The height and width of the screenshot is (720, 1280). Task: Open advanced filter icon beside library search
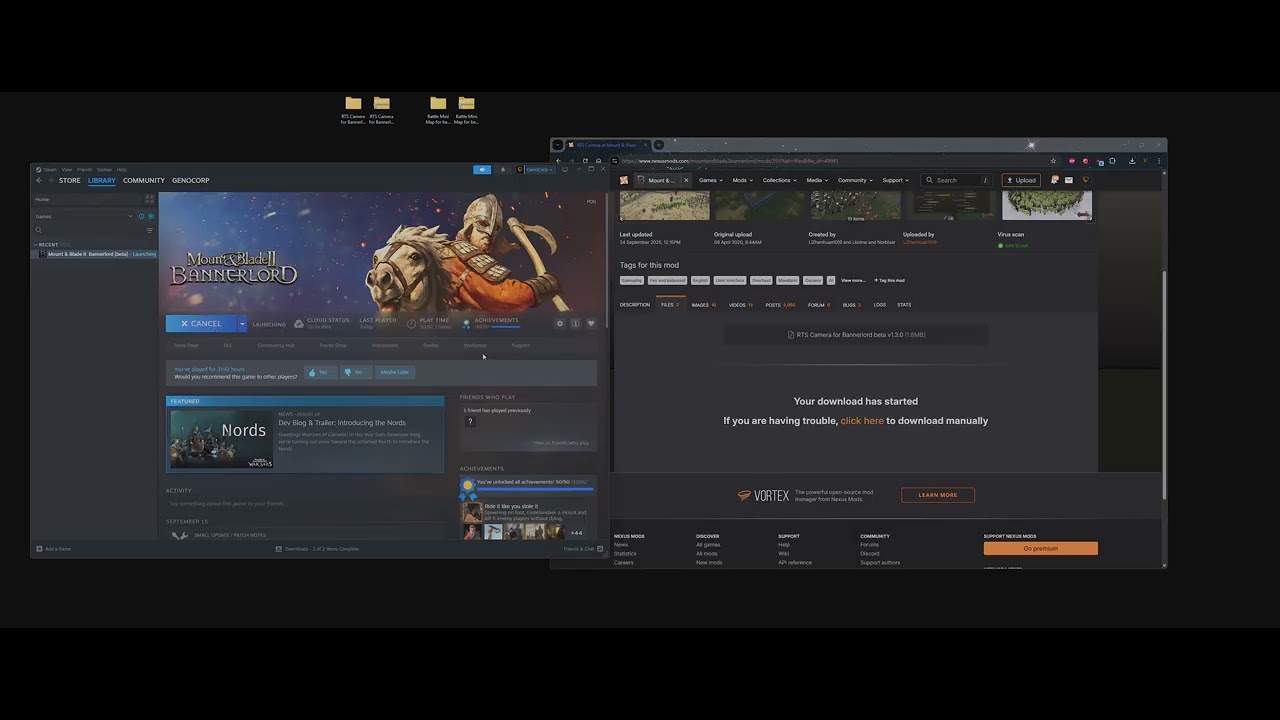tap(150, 230)
